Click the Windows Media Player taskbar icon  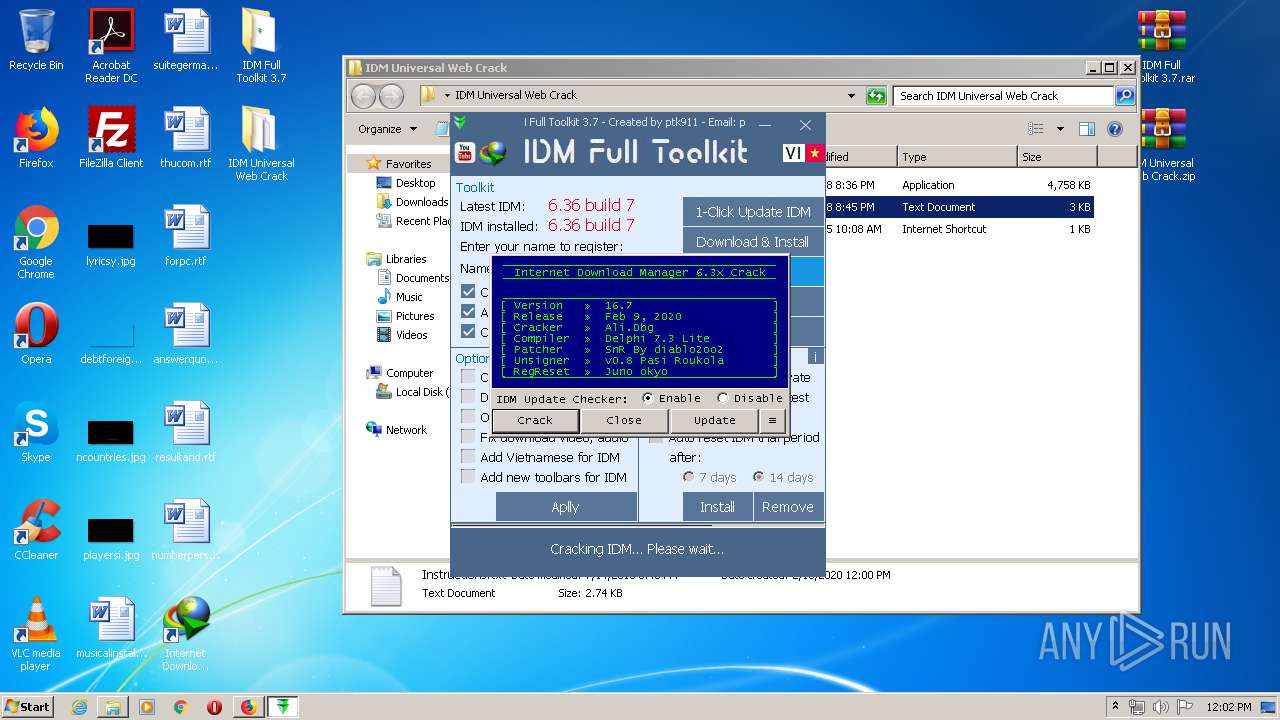coord(147,707)
